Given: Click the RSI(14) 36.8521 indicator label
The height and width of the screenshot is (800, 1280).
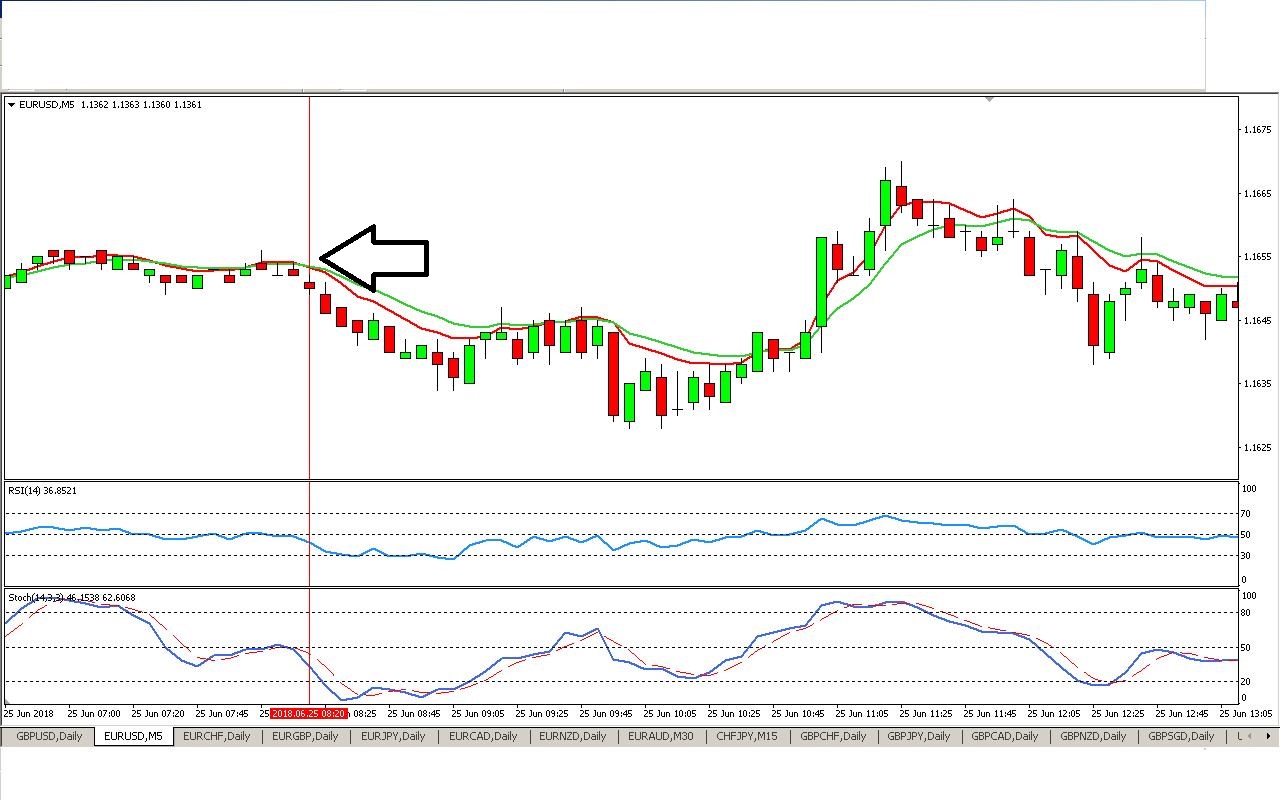Looking at the screenshot, I should pos(42,490).
